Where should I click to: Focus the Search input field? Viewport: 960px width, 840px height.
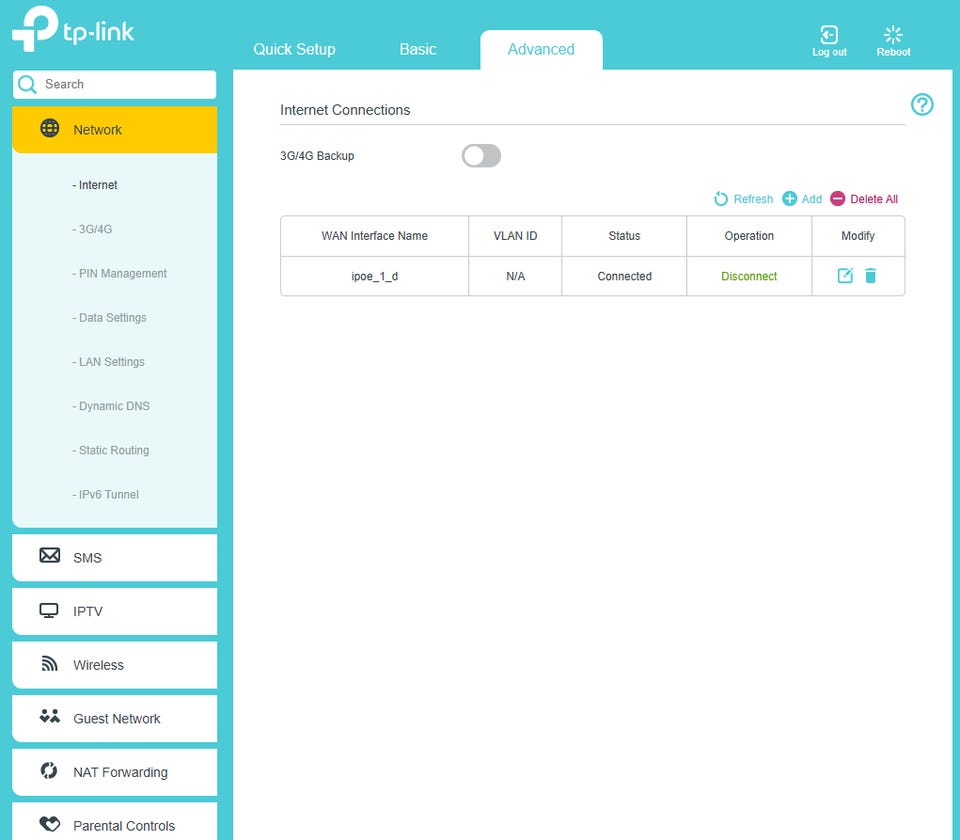(x=114, y=84)
